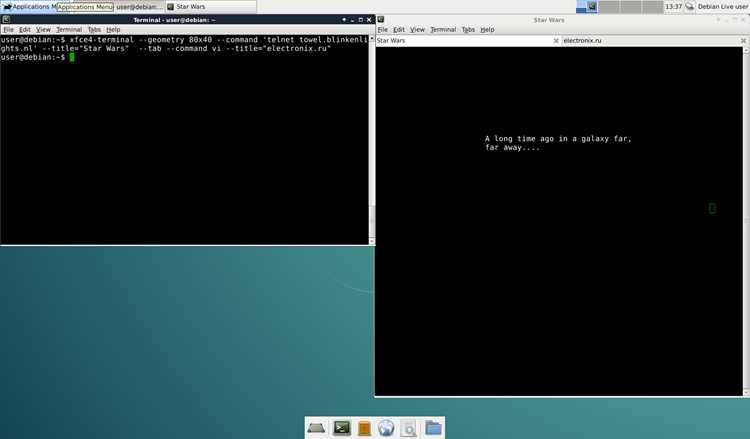The image size is (750, 439).
Task: Click the 'Star Wars' window title bar text
Action: (x=549, y=20)
